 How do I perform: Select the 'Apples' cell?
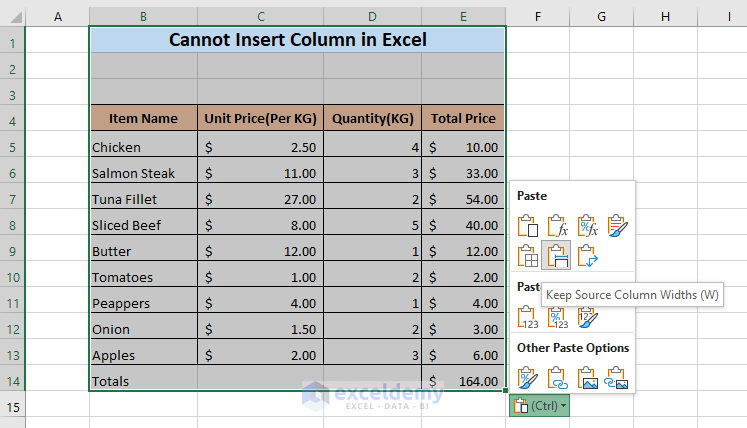(x=143, y=352)
